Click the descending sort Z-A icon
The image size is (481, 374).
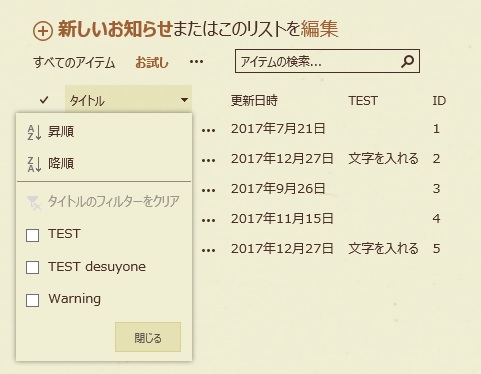pyautogui.click(x=34, y=164)
